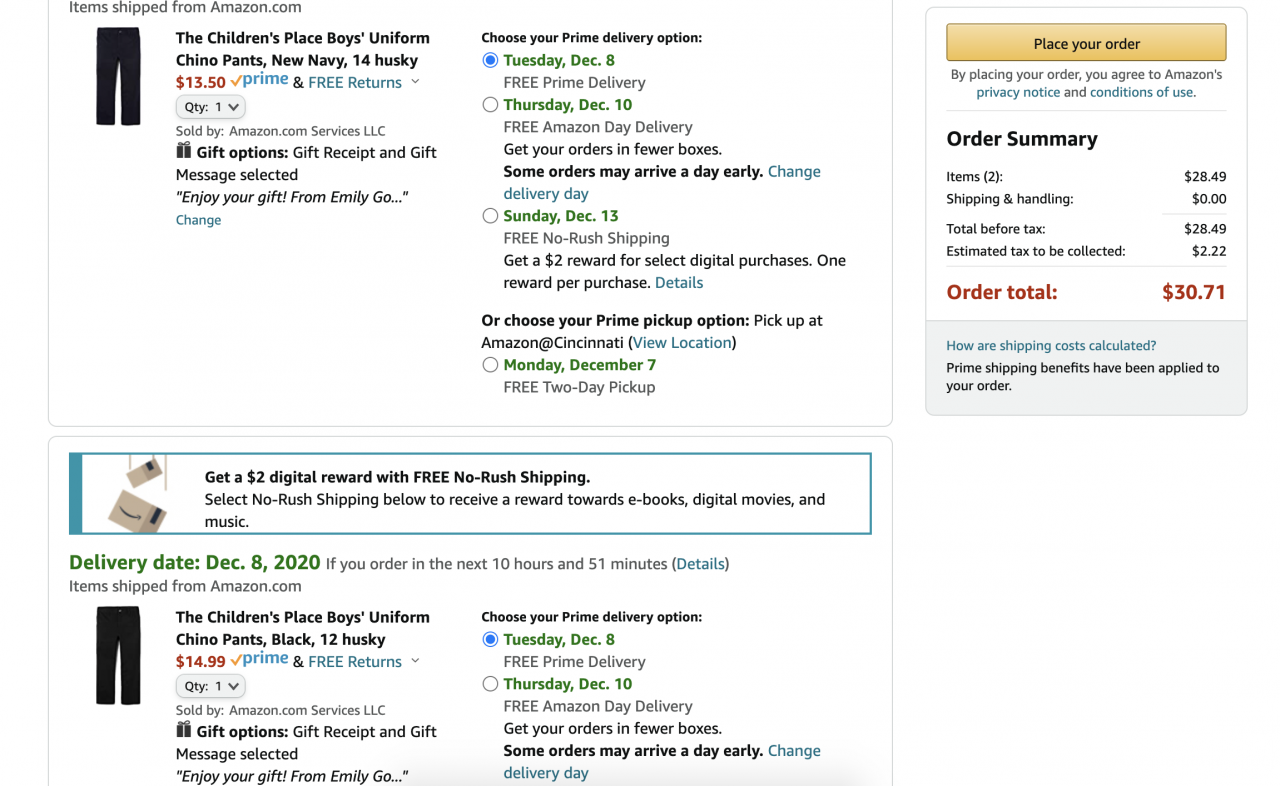
Task: Open the Qty dropdown for navy chino pants
Action: 211,107
